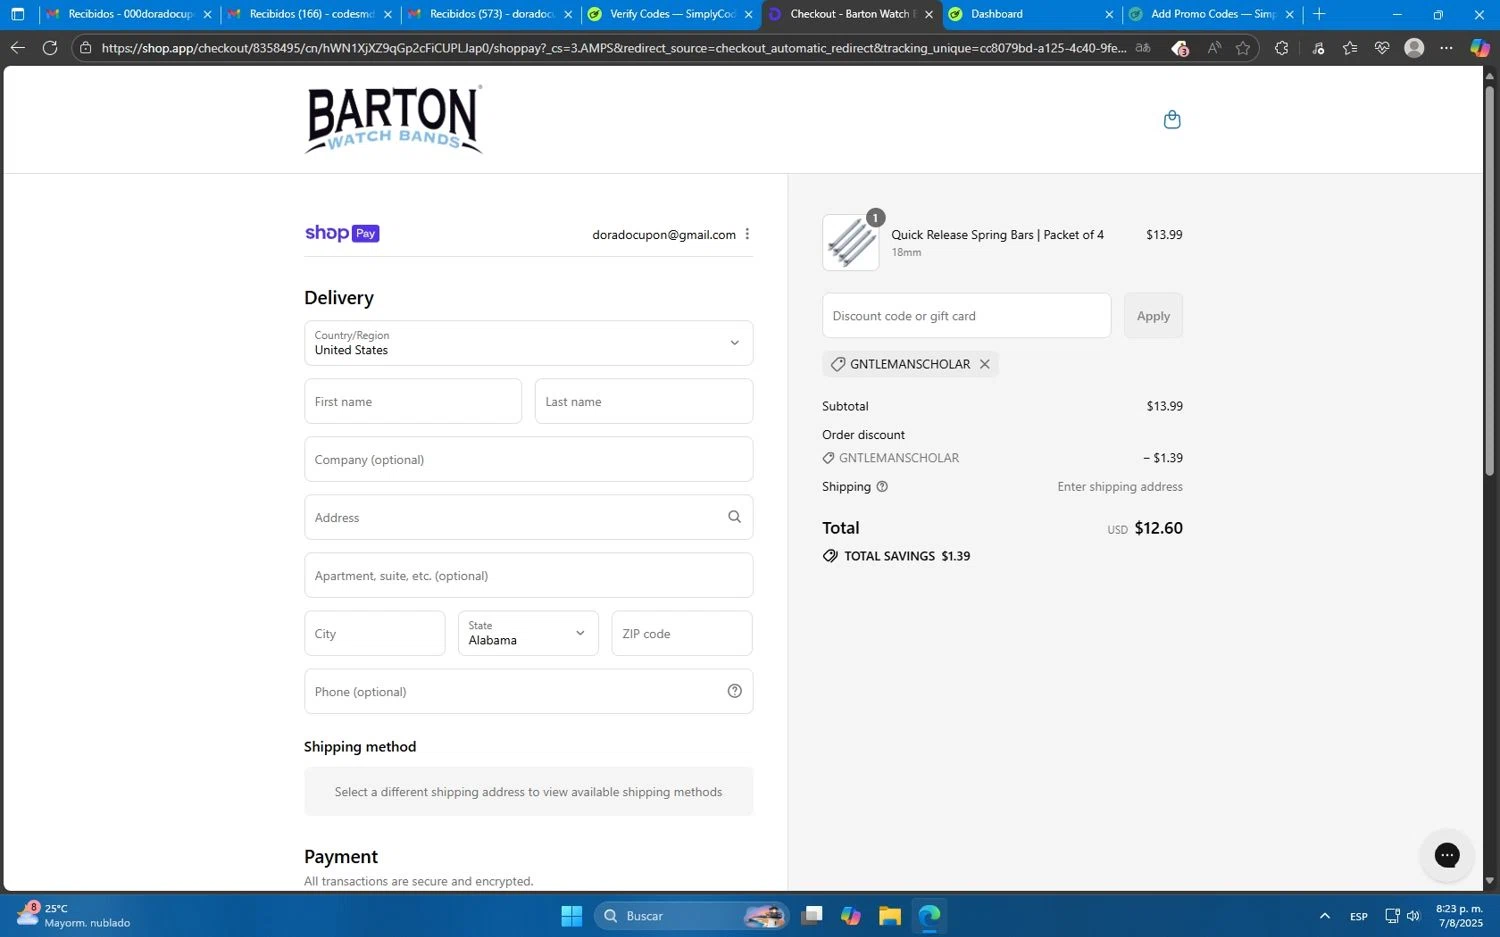1500x937 pixels.
Task: Click the read aloud icon
Action: (1214, 48)
